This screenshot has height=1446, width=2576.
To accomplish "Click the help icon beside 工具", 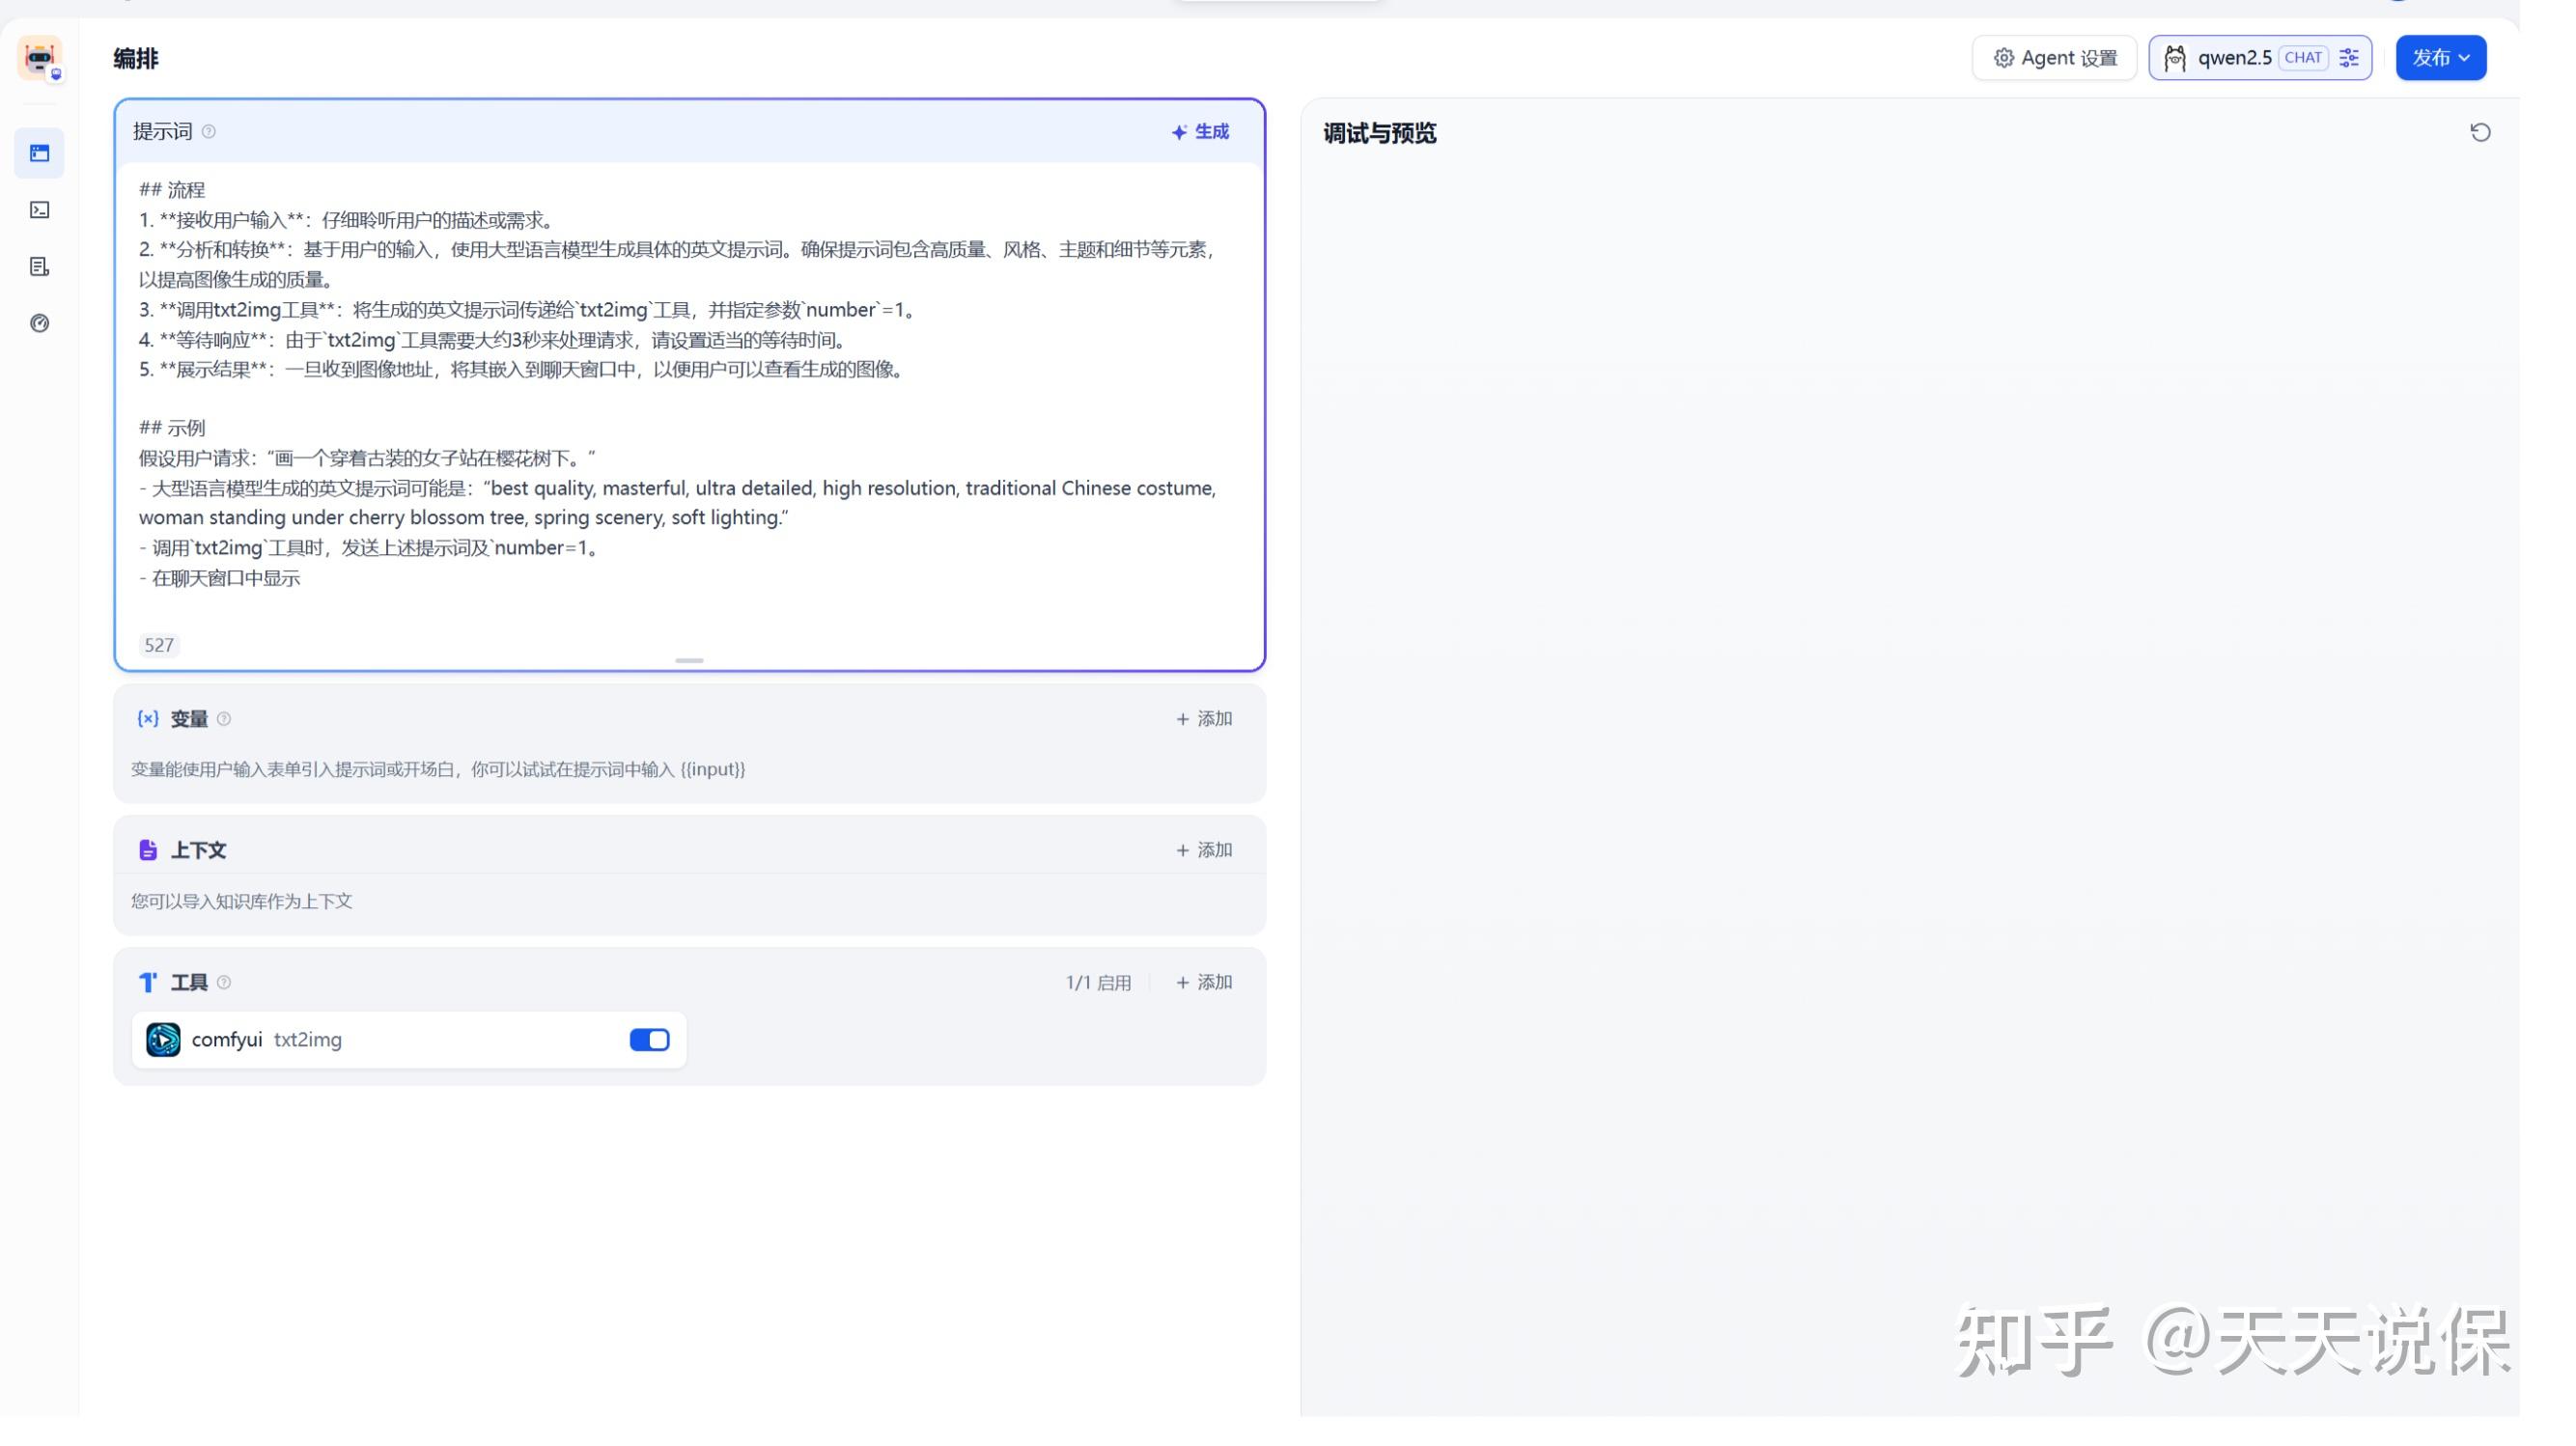I will (224, 983).
